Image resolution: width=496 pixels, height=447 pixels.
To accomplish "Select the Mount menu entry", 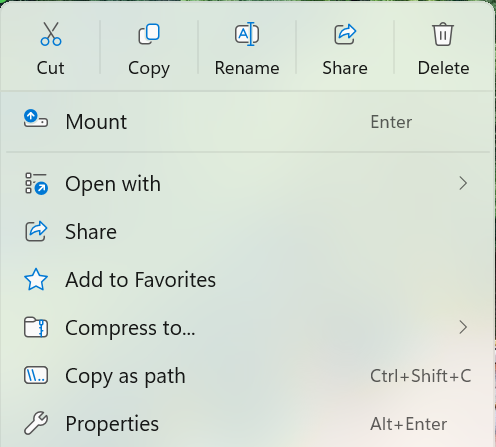I will coord(248,122).
